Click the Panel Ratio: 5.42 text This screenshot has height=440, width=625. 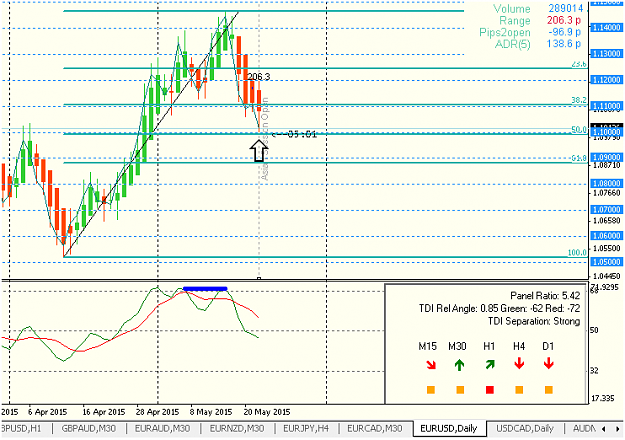pyautogui.click(x=545, y=296)
